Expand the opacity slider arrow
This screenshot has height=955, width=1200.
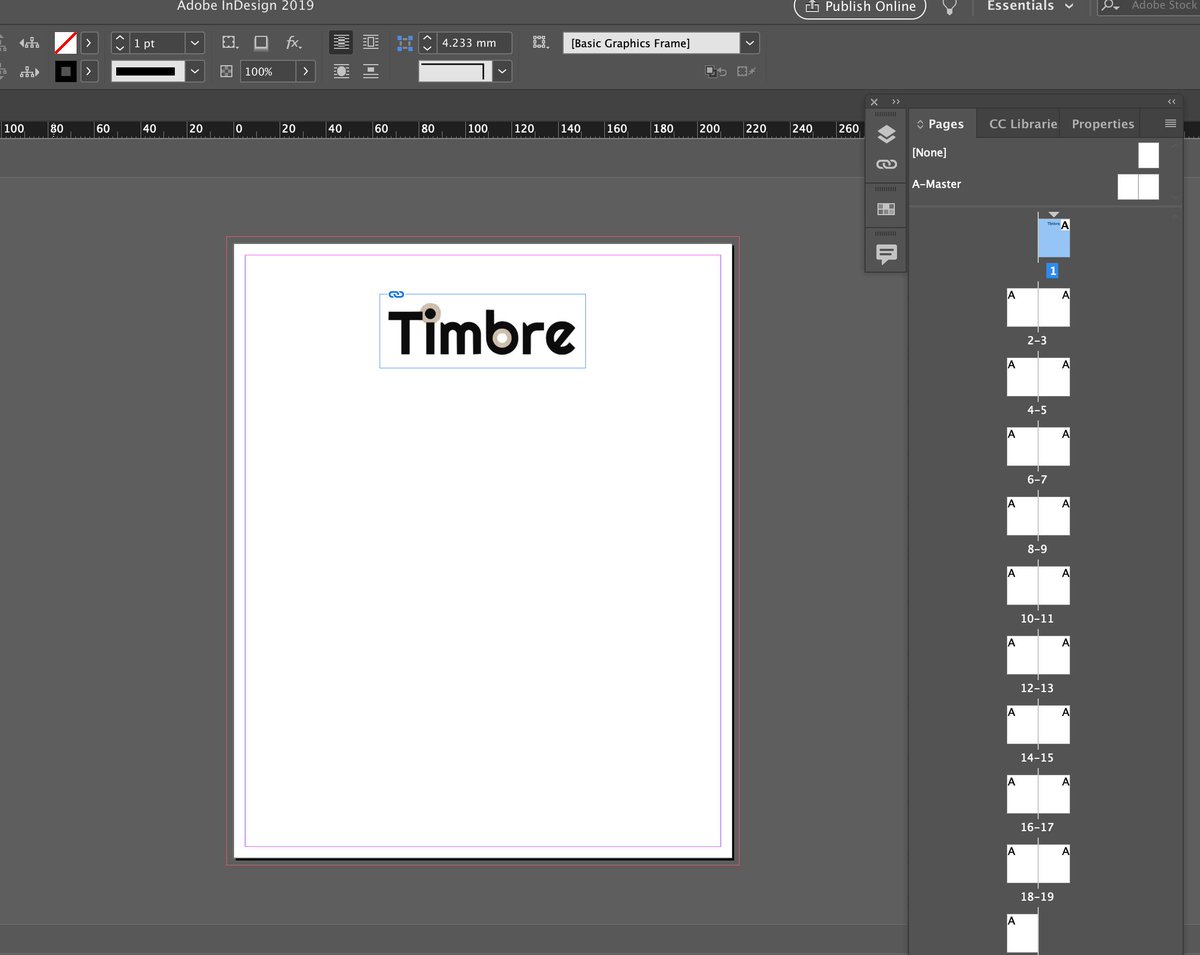(x=306, y=71)
